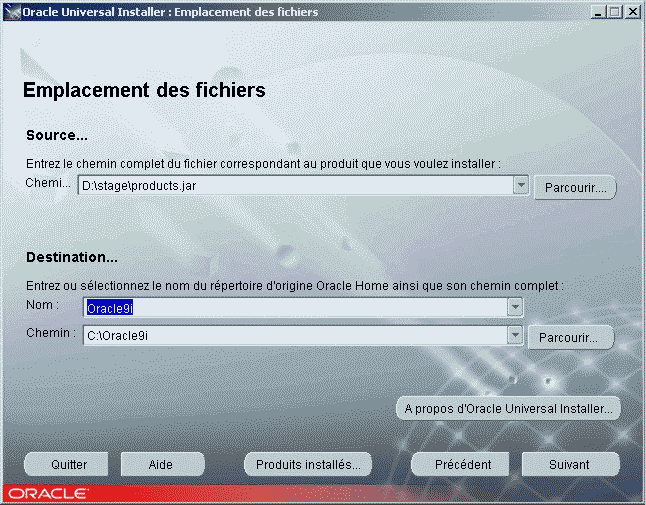Expand the destination Chemin dropdown arrow

(515, 336)
